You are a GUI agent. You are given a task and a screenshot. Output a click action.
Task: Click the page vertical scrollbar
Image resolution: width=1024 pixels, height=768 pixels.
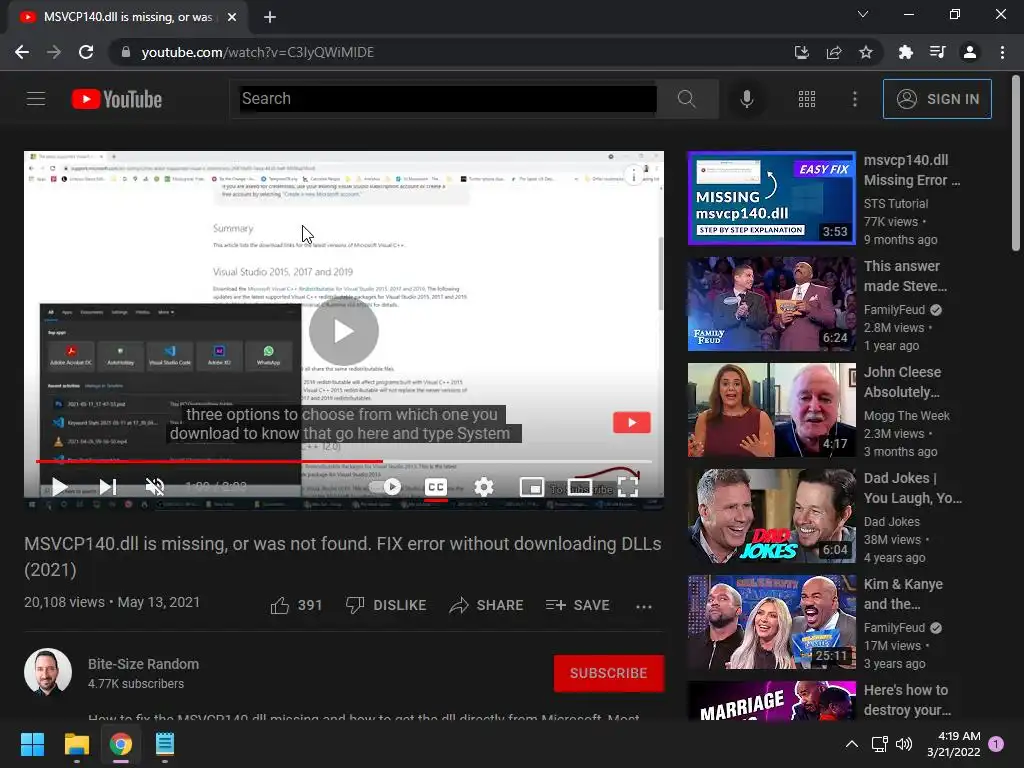[1016, 163]
